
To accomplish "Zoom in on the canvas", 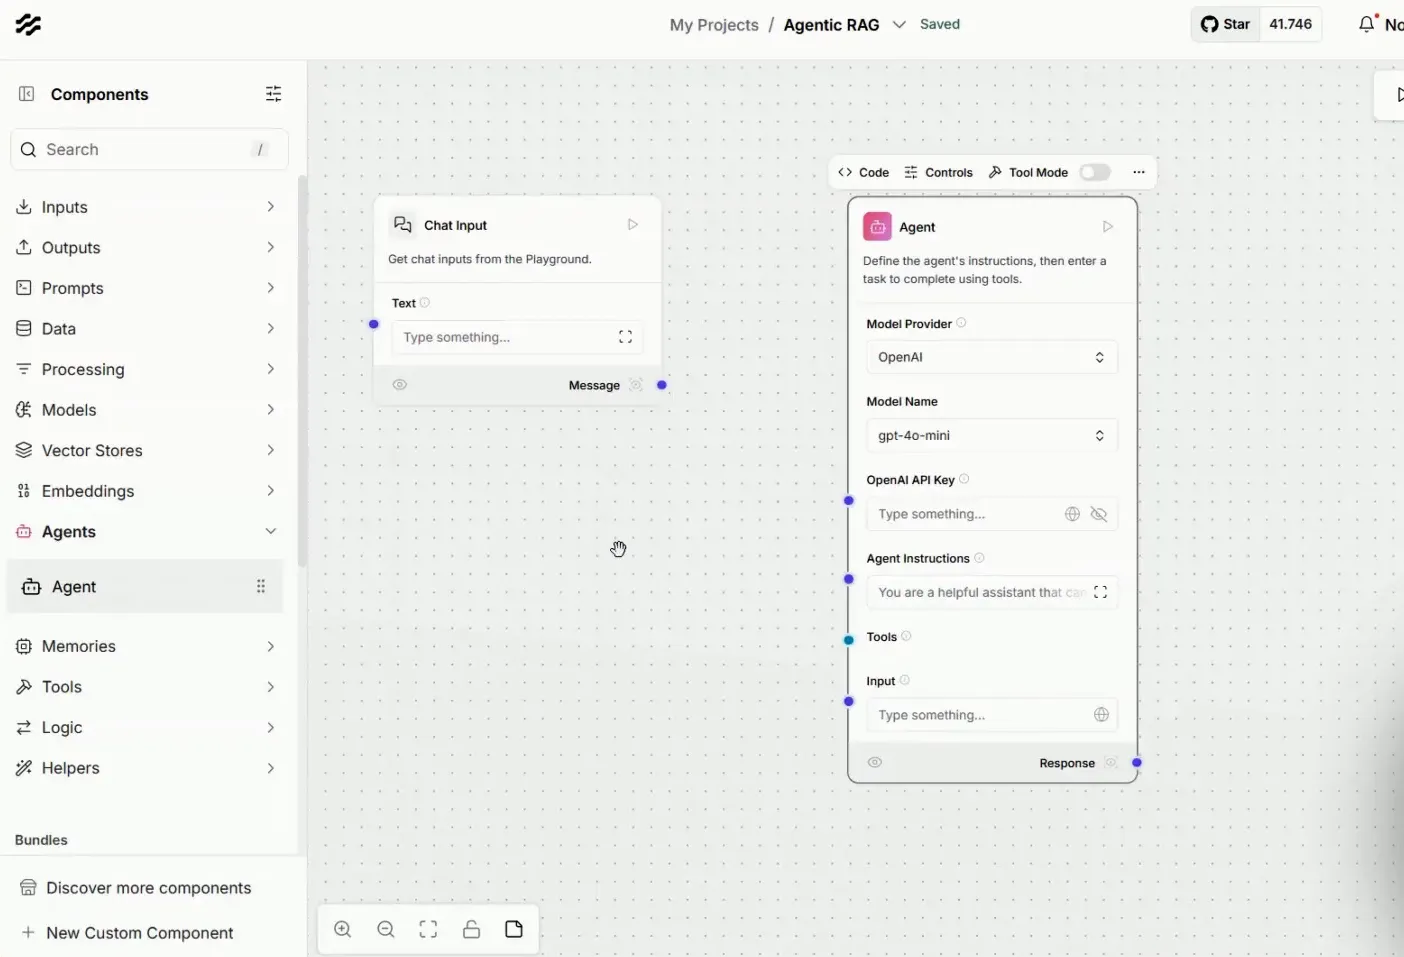I will (343, 929).
